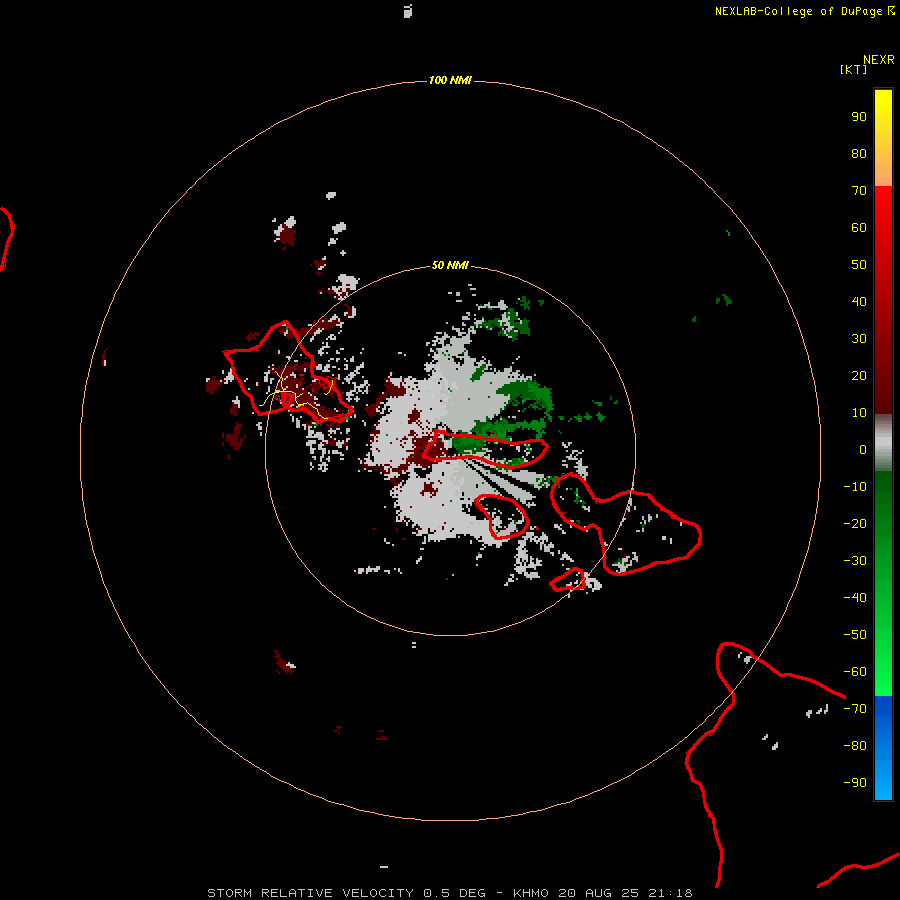Click the -90 value on the velocity scale

point(855,783)
